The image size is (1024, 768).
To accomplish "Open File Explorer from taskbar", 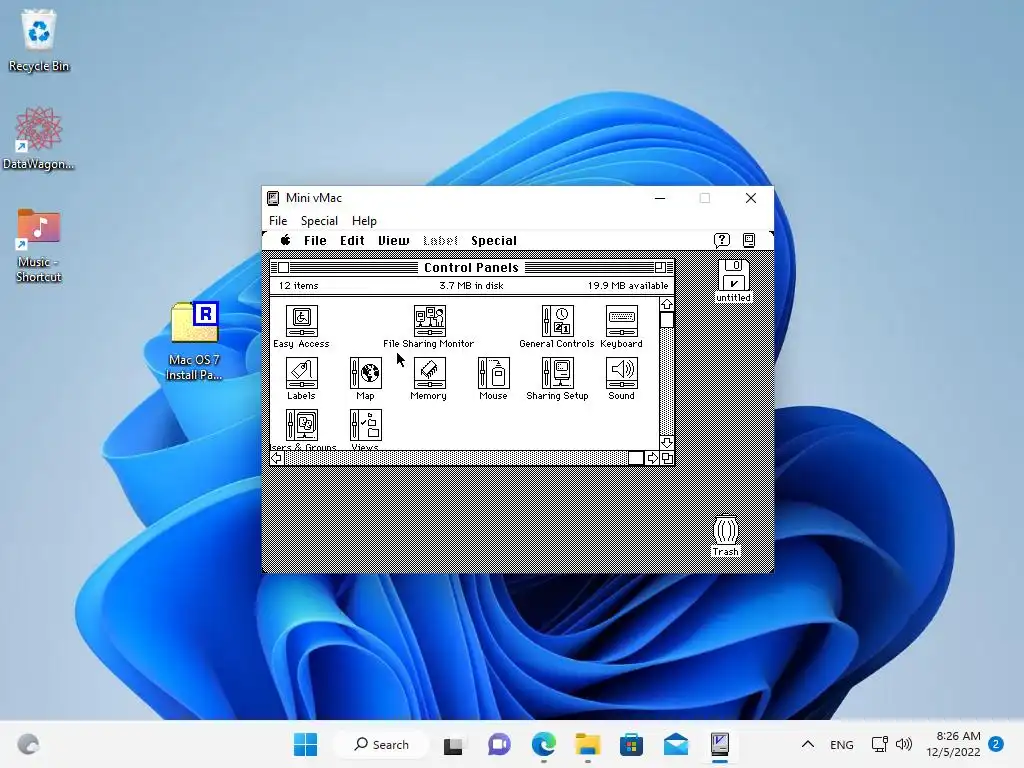I will [588, 744].
